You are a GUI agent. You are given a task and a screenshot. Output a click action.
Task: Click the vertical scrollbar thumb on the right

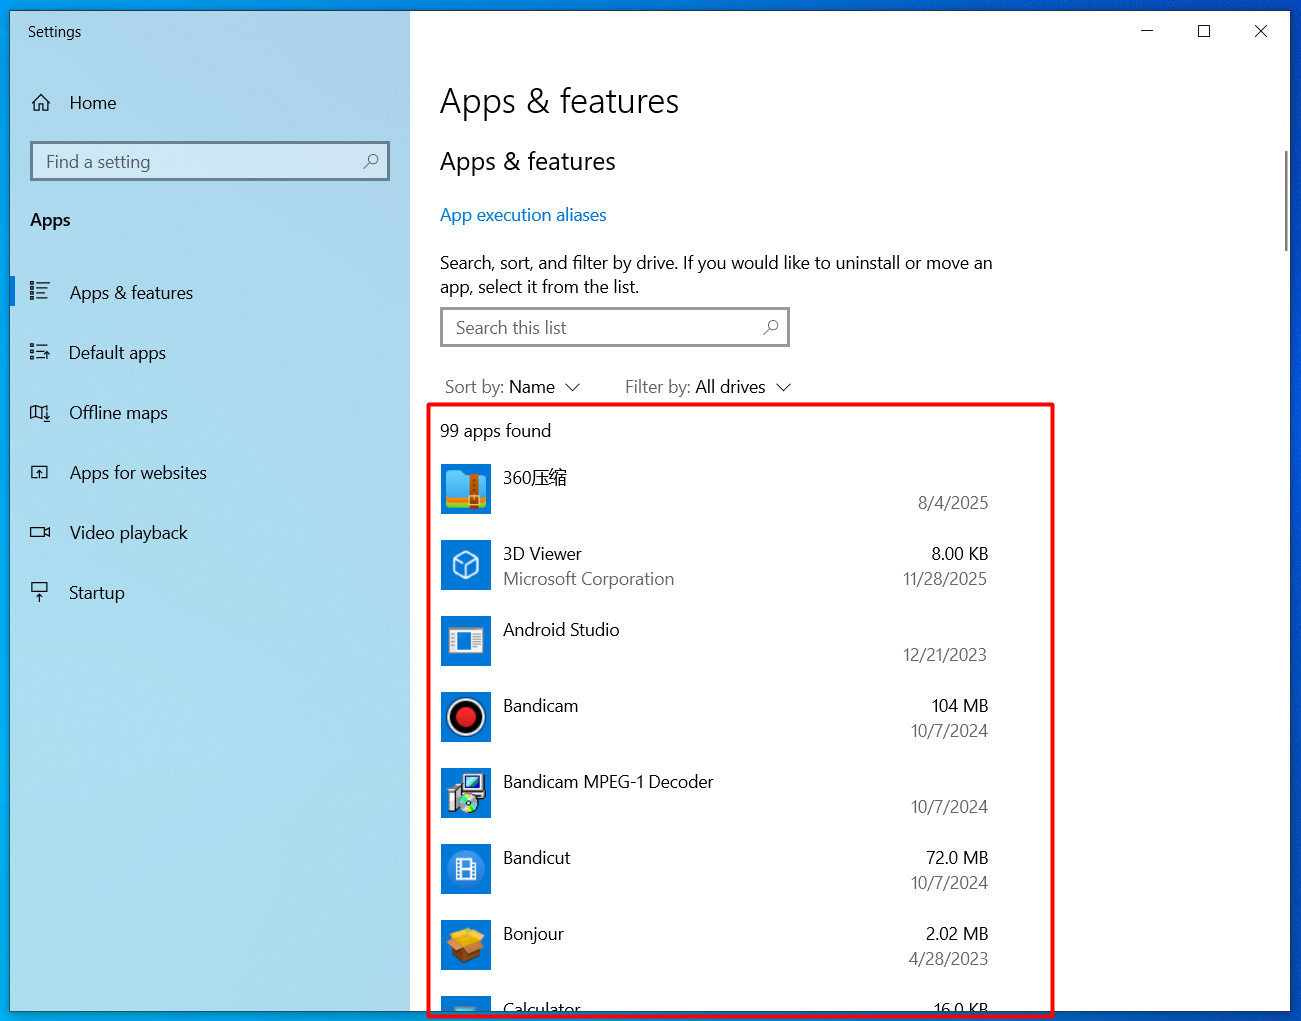pos(1286,200)
